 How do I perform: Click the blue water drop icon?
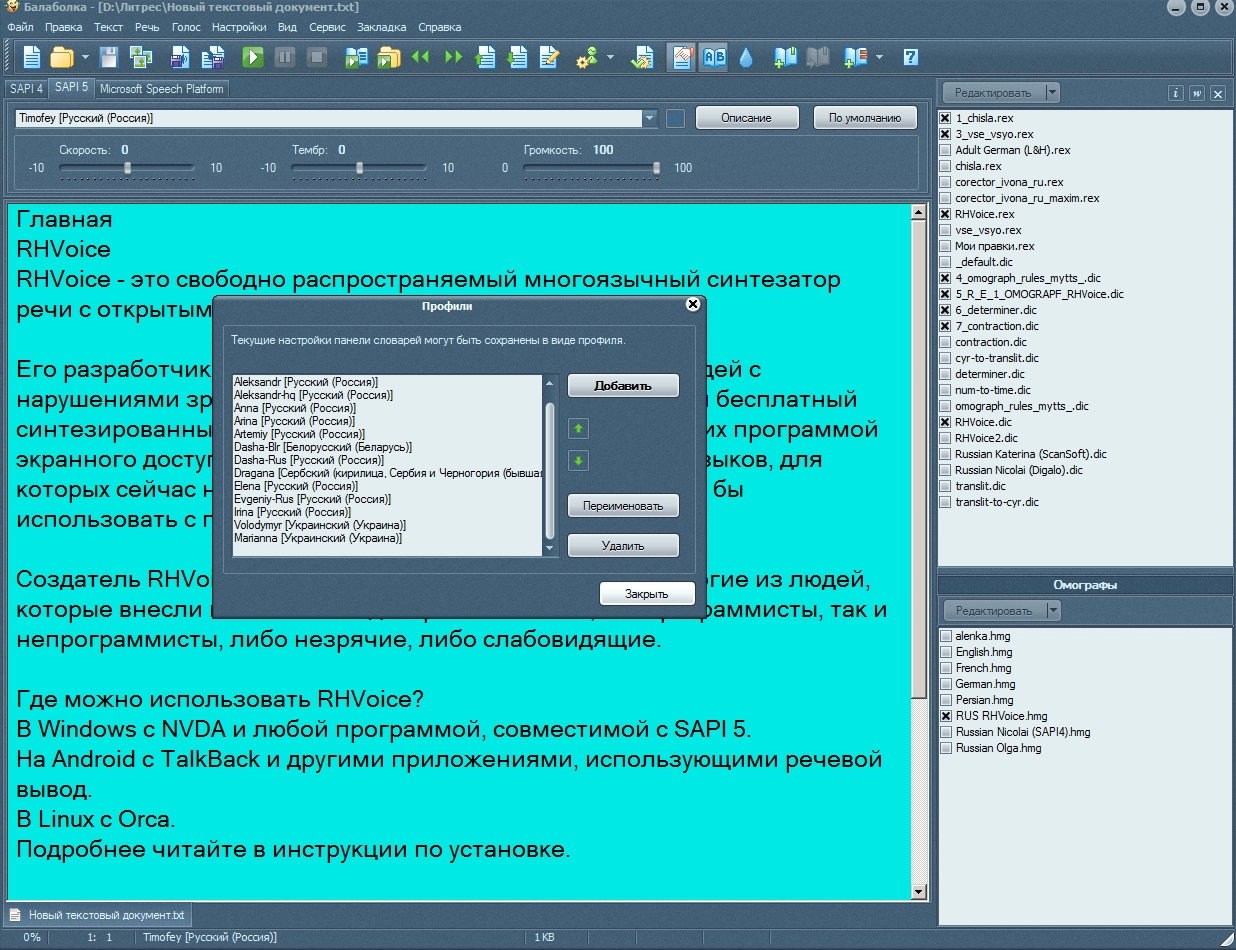(746, 57)
